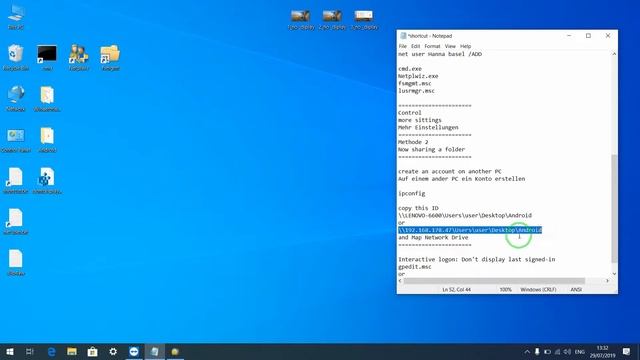The height and width of the screenshot is (360, 640).
Task: Open Settings gear on the taskbar
Action: 113,351
